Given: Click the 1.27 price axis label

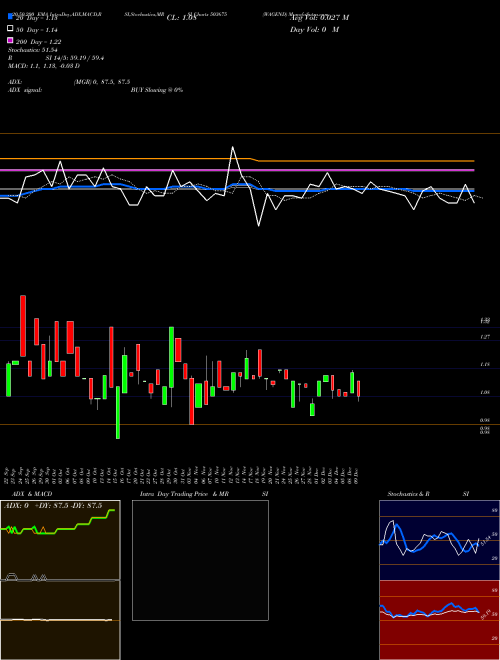Looking at the screenshot, I should coord(485,337).
